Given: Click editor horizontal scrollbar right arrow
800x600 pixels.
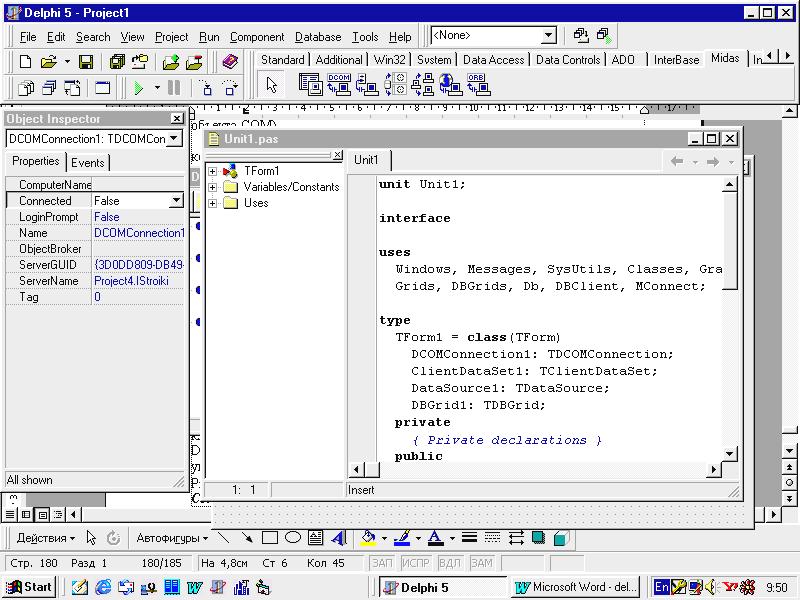Looking at the screenshot, I should pos(713,469).
